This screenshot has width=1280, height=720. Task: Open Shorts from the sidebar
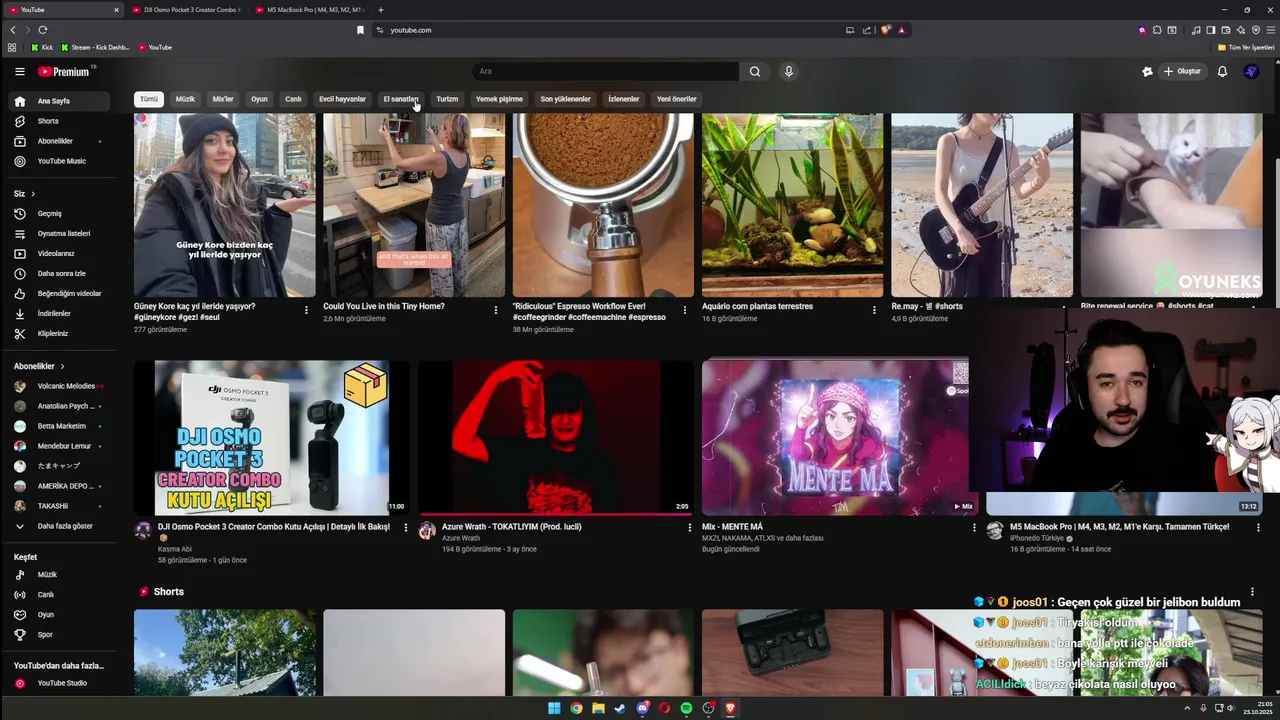[59, 121]
